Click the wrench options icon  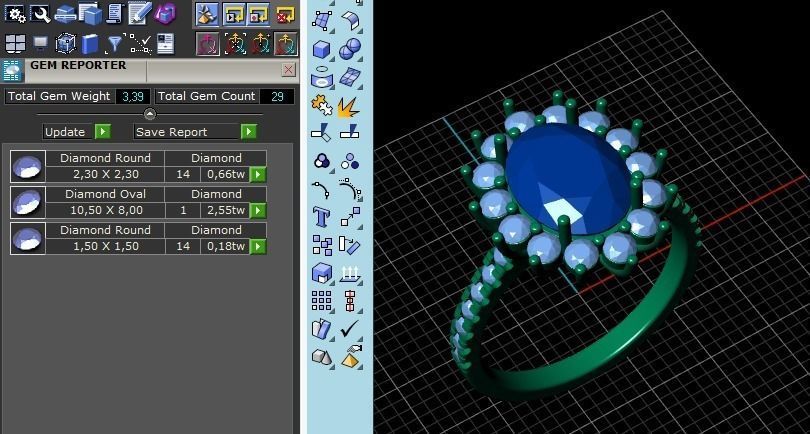pyautogui.click(x=40, y=14)
